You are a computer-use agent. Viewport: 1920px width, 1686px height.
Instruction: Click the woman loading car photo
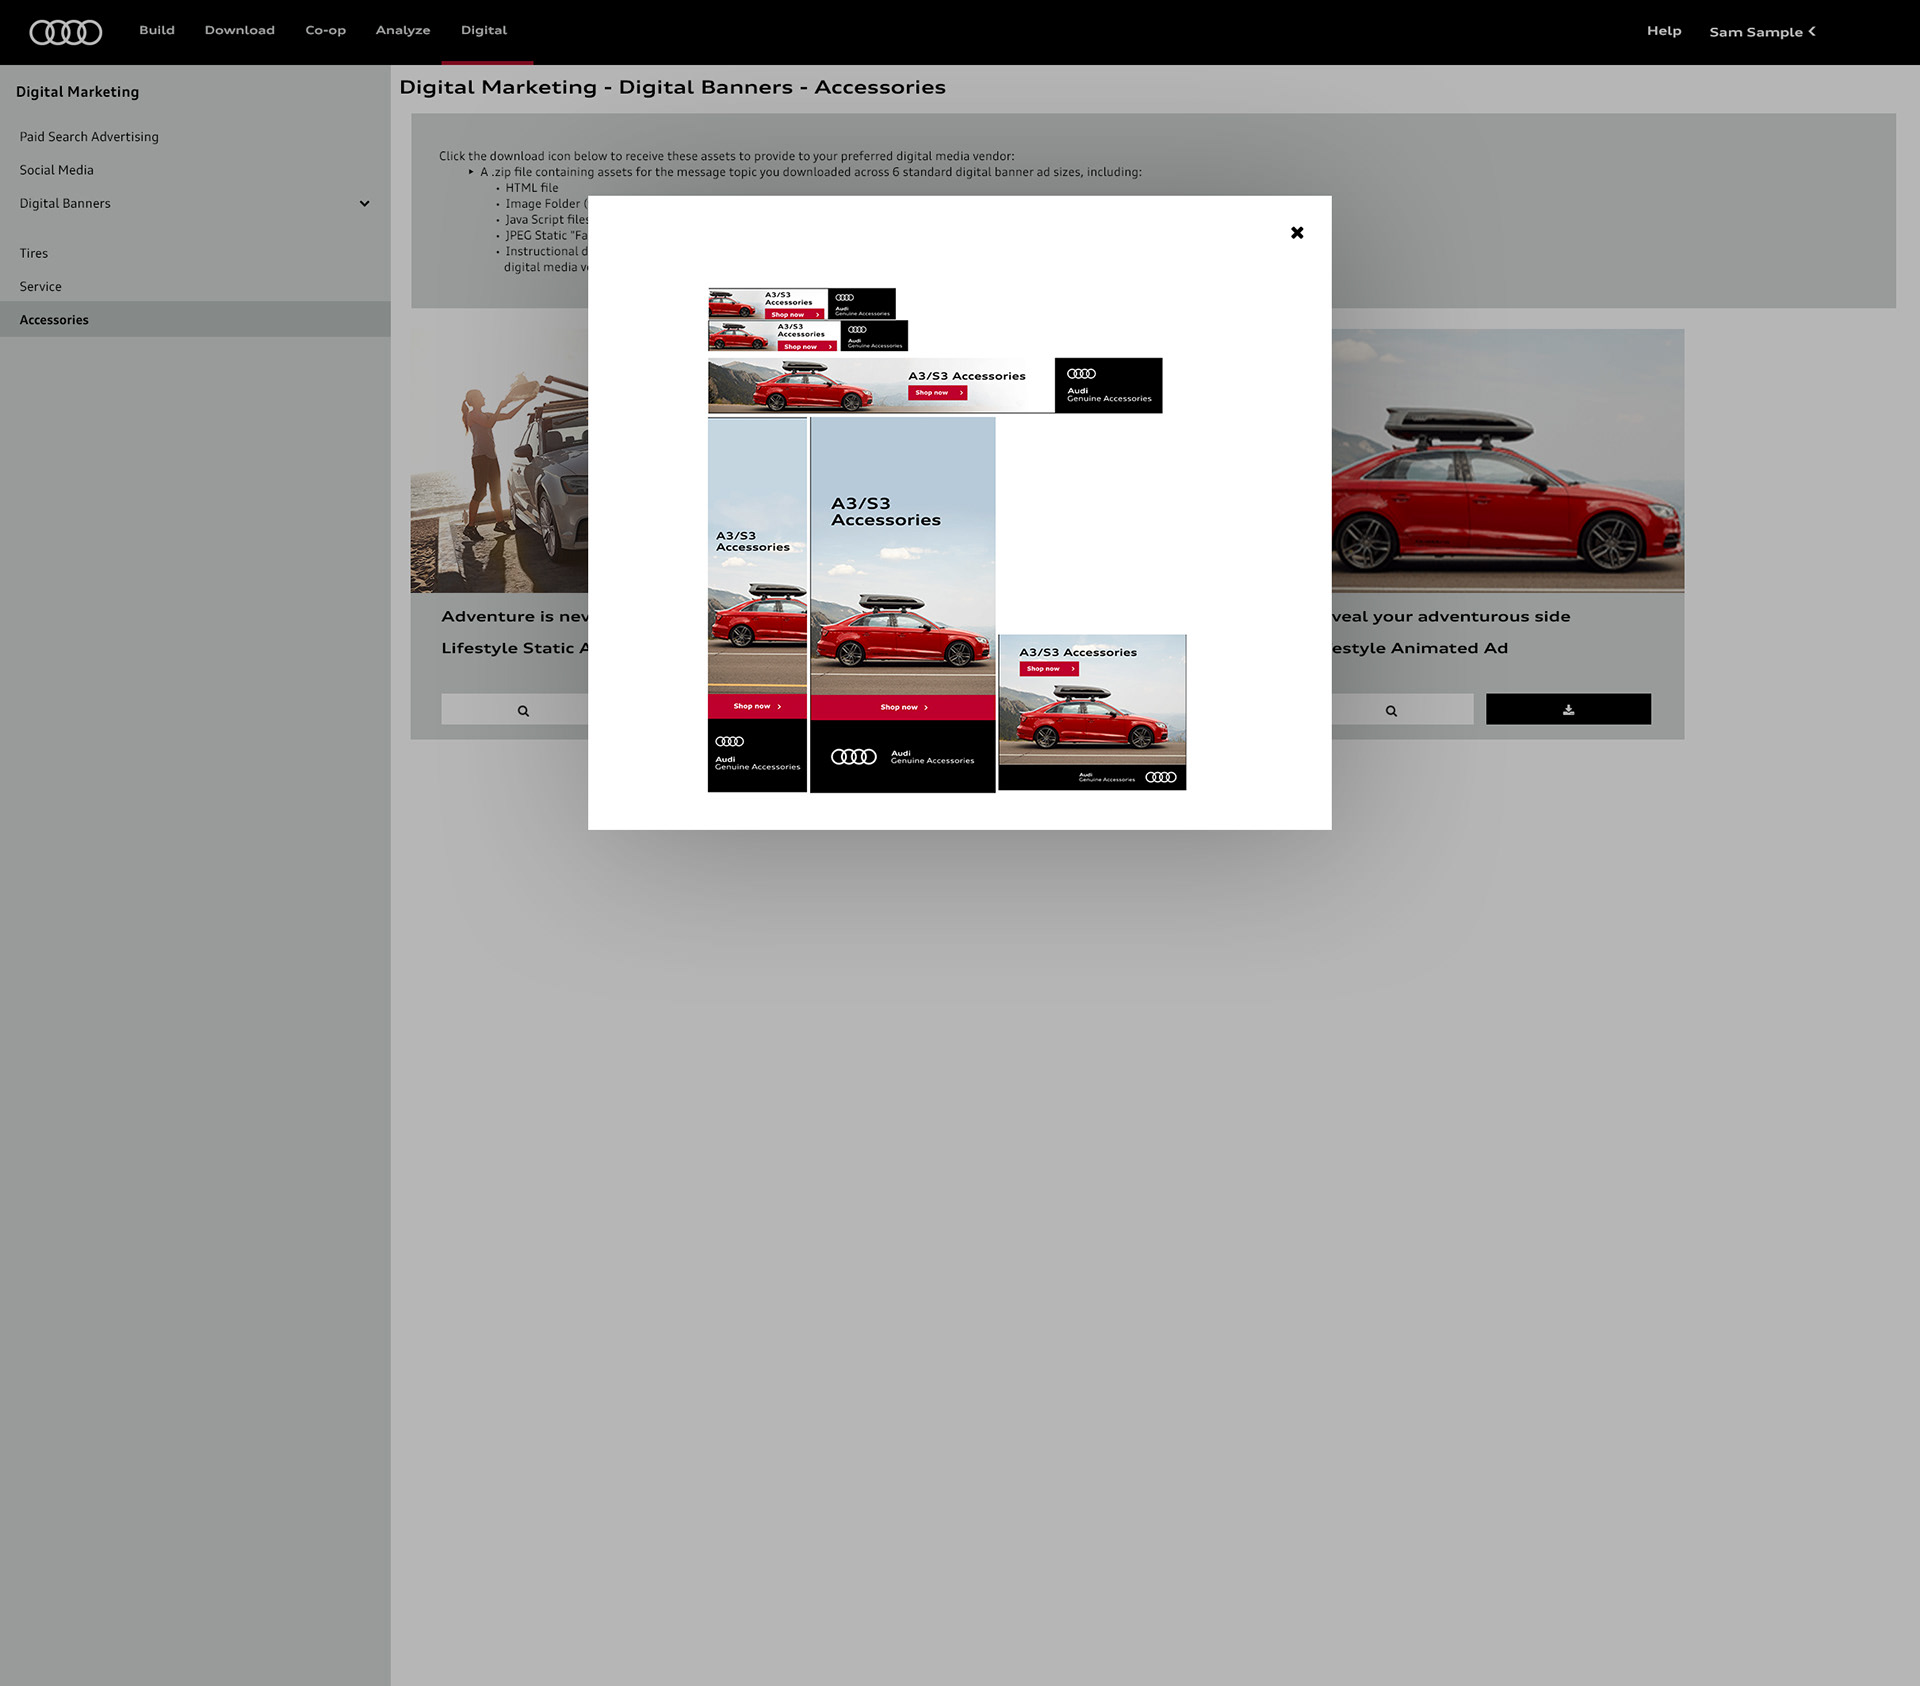pyautogui.click(x=499, y=461)
